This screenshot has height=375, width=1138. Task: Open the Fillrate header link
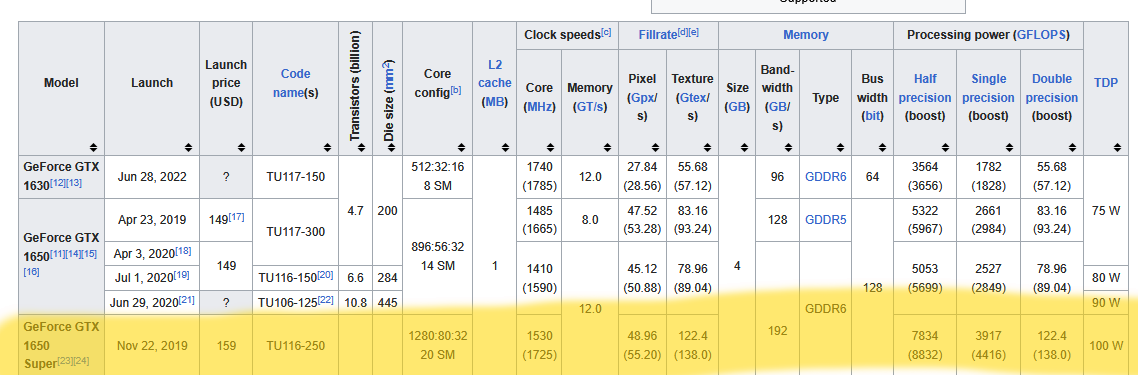click(x=657, y=35)
